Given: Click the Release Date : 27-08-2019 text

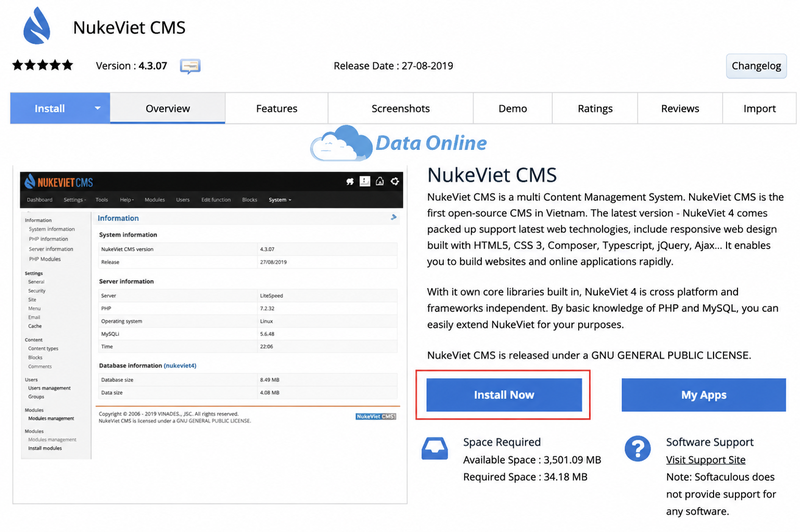Looking at the screenshot, I should (x=393, y=66).
